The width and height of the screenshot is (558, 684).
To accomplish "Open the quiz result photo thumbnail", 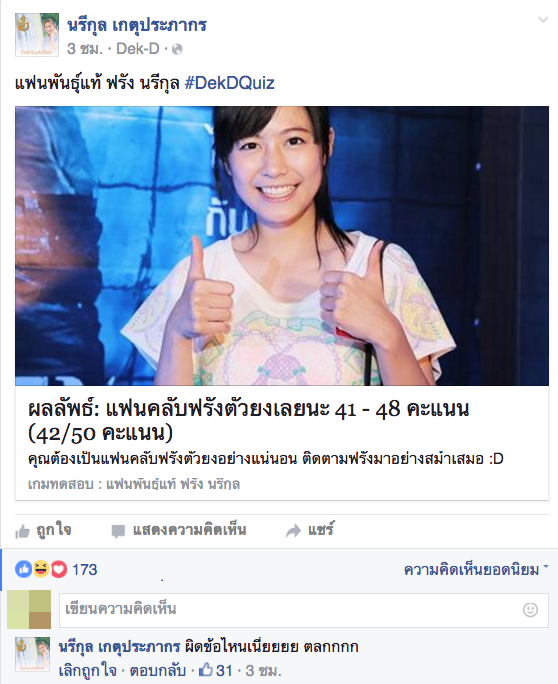I will point(282,246).
